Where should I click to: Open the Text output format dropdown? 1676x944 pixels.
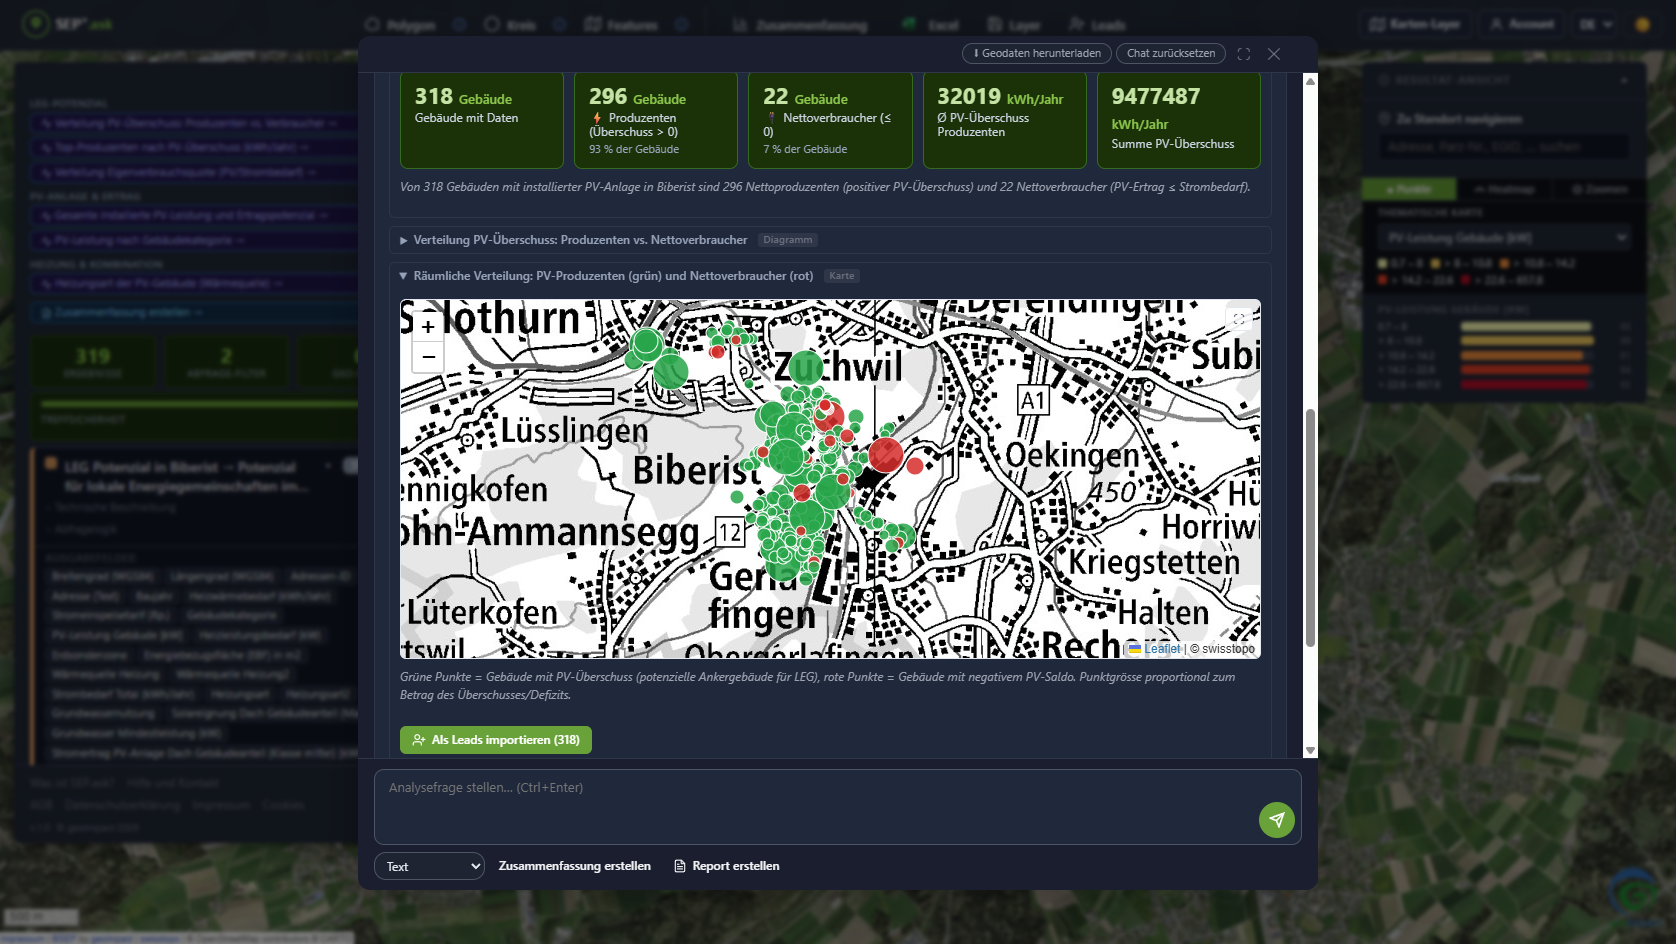[430, 866]
